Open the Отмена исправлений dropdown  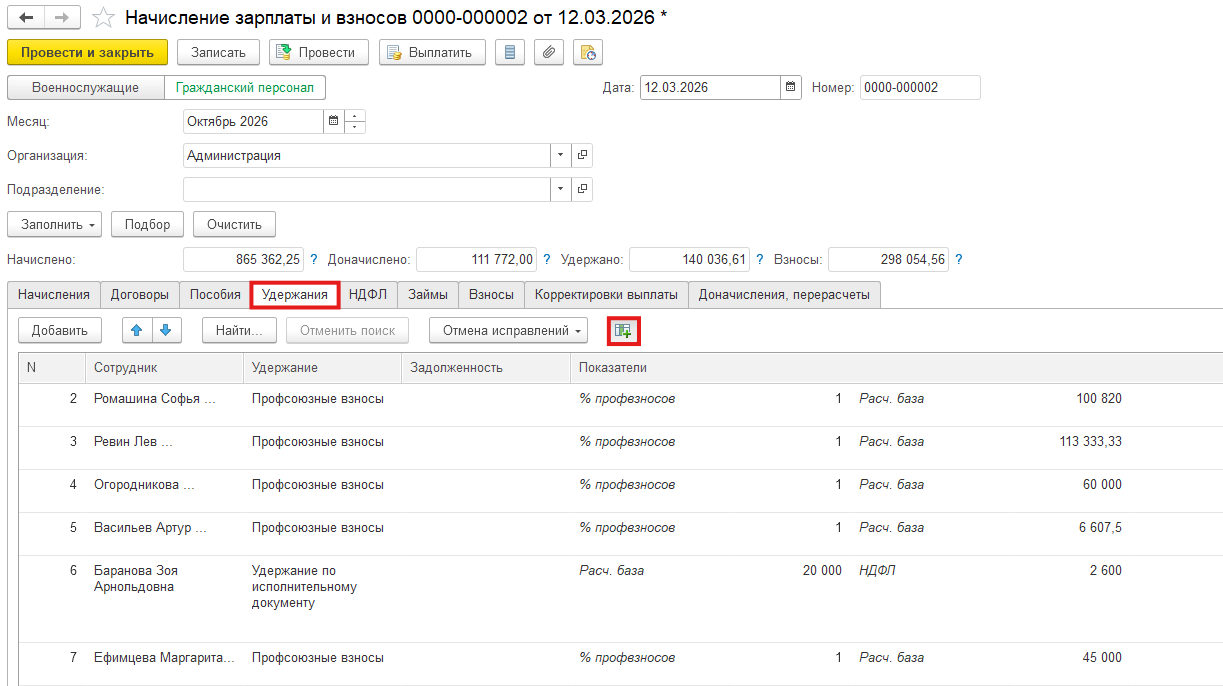(x=508, y=330)
